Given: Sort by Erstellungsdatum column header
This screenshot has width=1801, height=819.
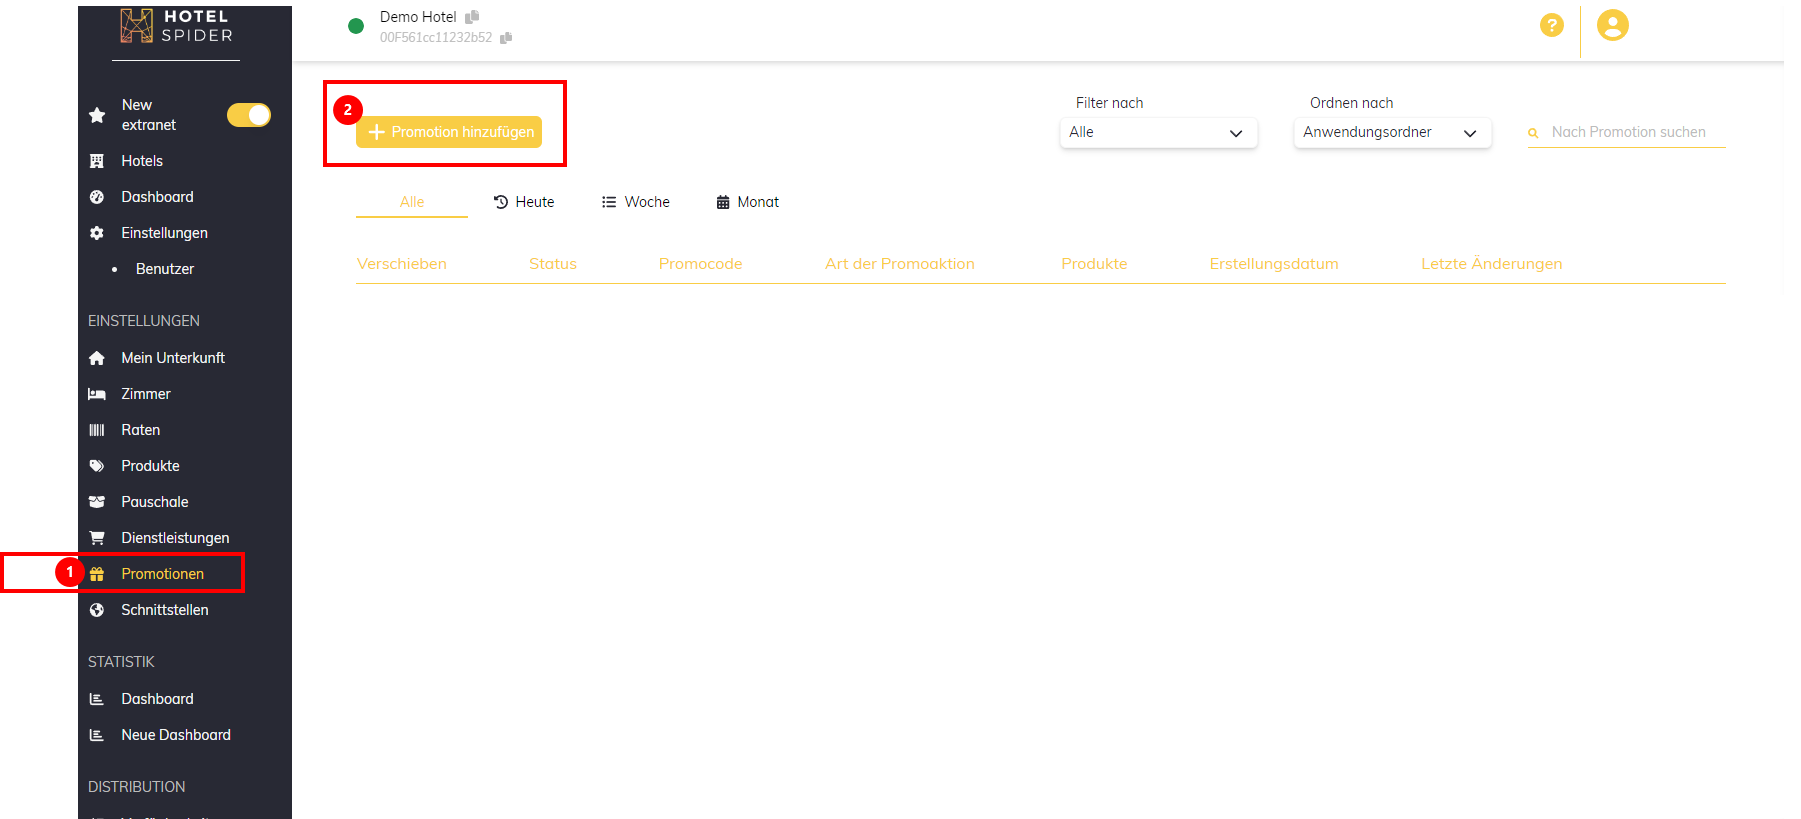Looking at the screenshot, I should (x=1273, y=264).
